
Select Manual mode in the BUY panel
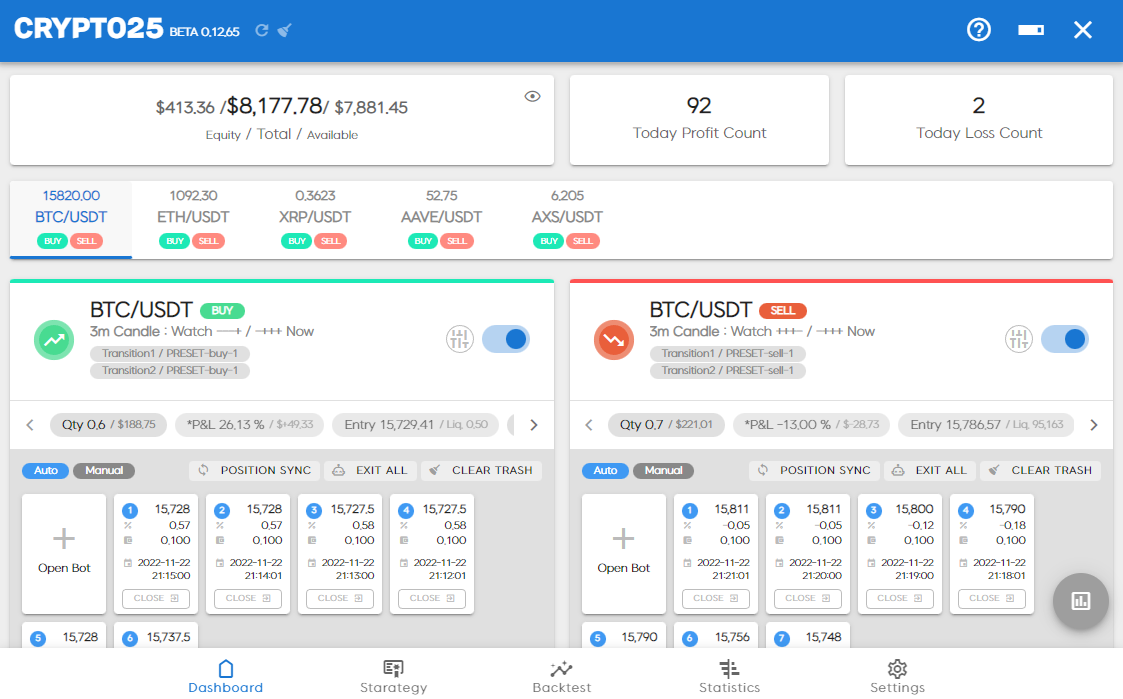pos(104,470)
